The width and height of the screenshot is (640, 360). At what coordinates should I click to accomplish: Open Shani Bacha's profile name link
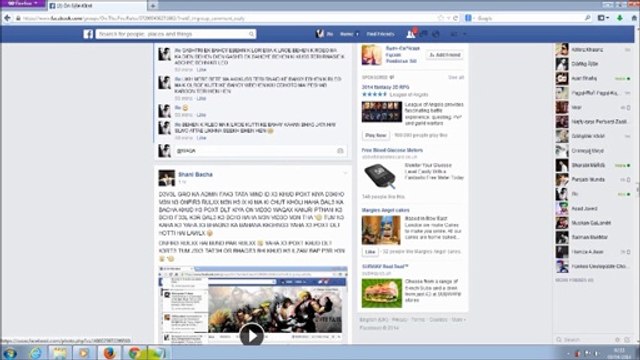195,174
